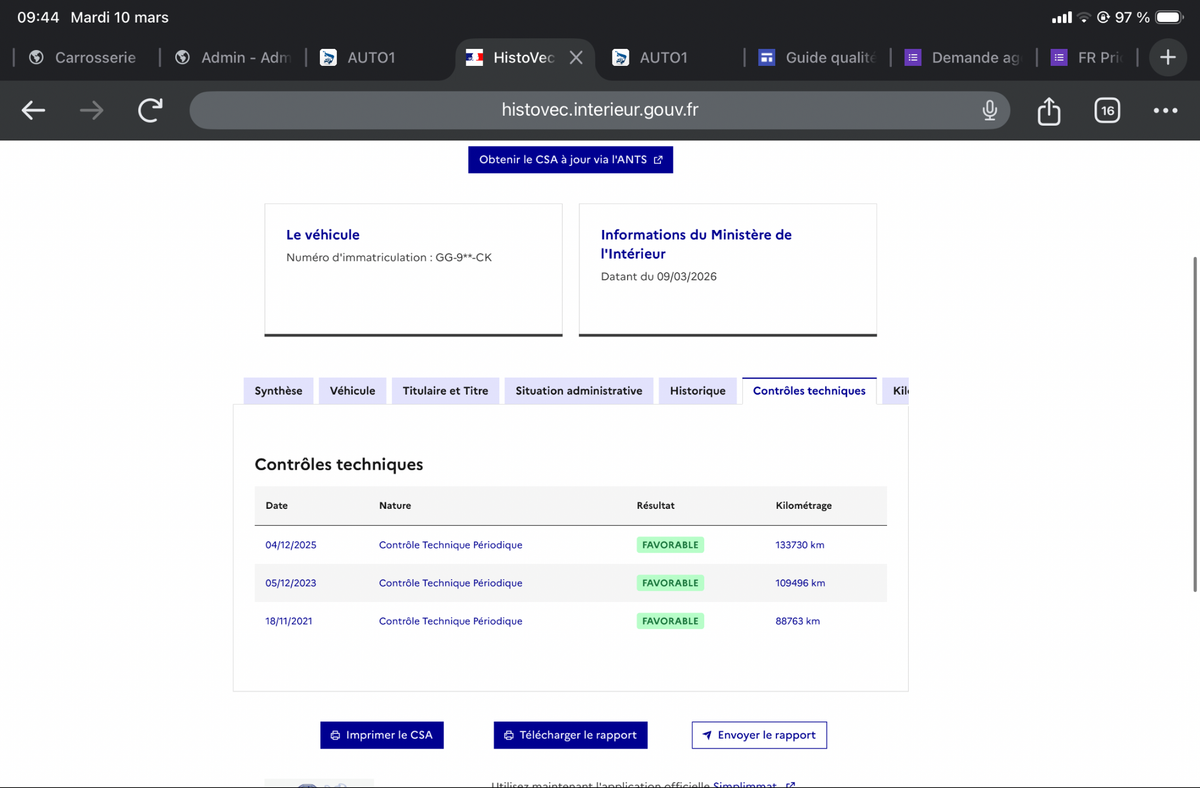Click the FAVORABLE badge in the 05/12/2023 row

pyautogui.click(x=670, y=583)
